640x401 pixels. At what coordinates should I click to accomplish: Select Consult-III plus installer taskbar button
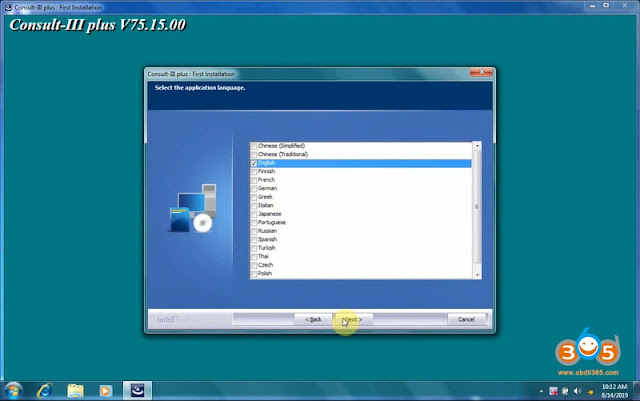click(138, 391)
